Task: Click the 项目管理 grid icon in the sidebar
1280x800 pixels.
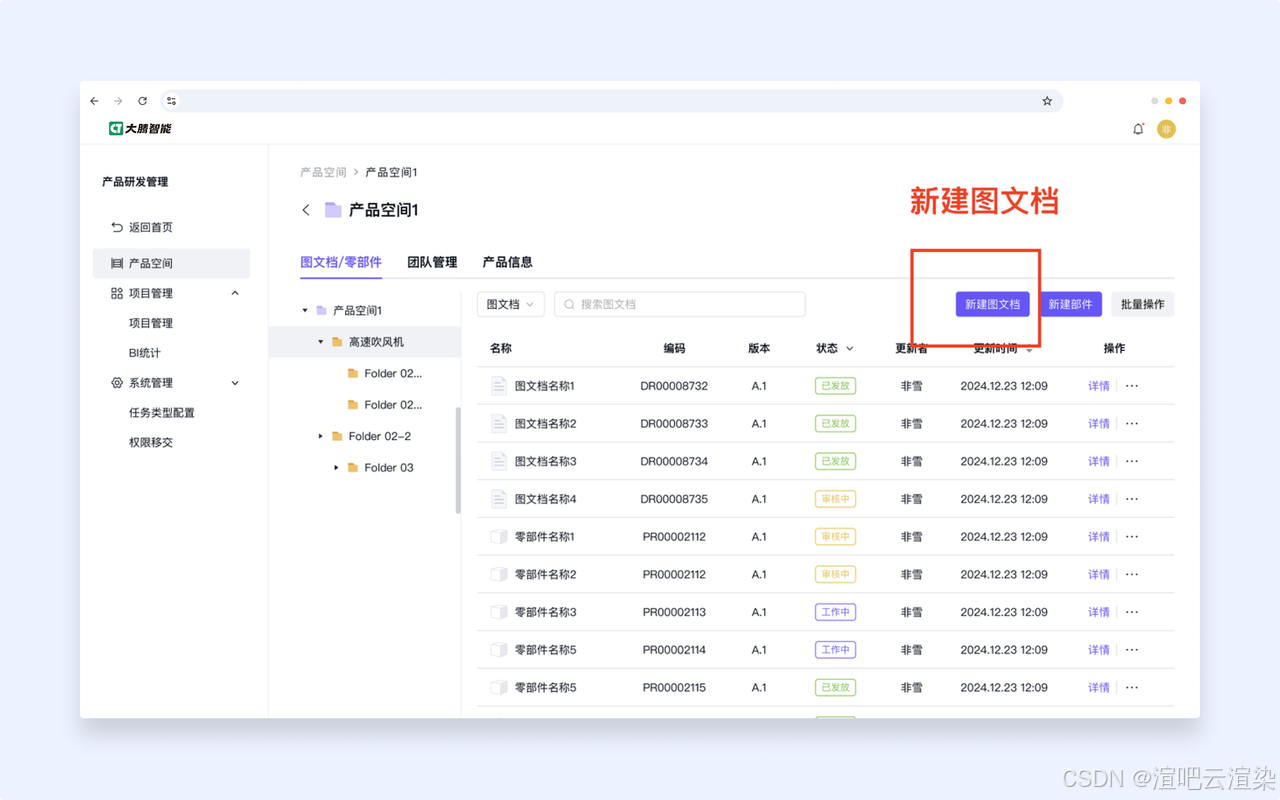Action: point(117,293)
